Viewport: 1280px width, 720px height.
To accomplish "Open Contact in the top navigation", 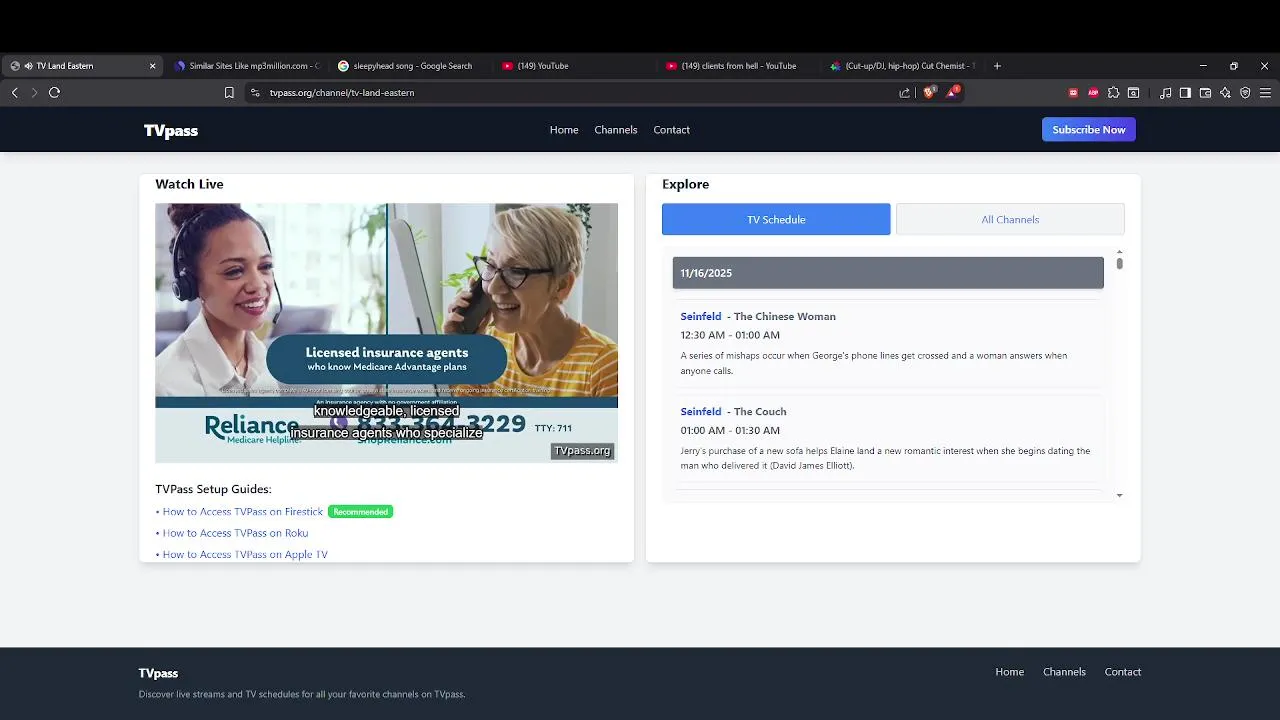I will (x=672, y=130).
